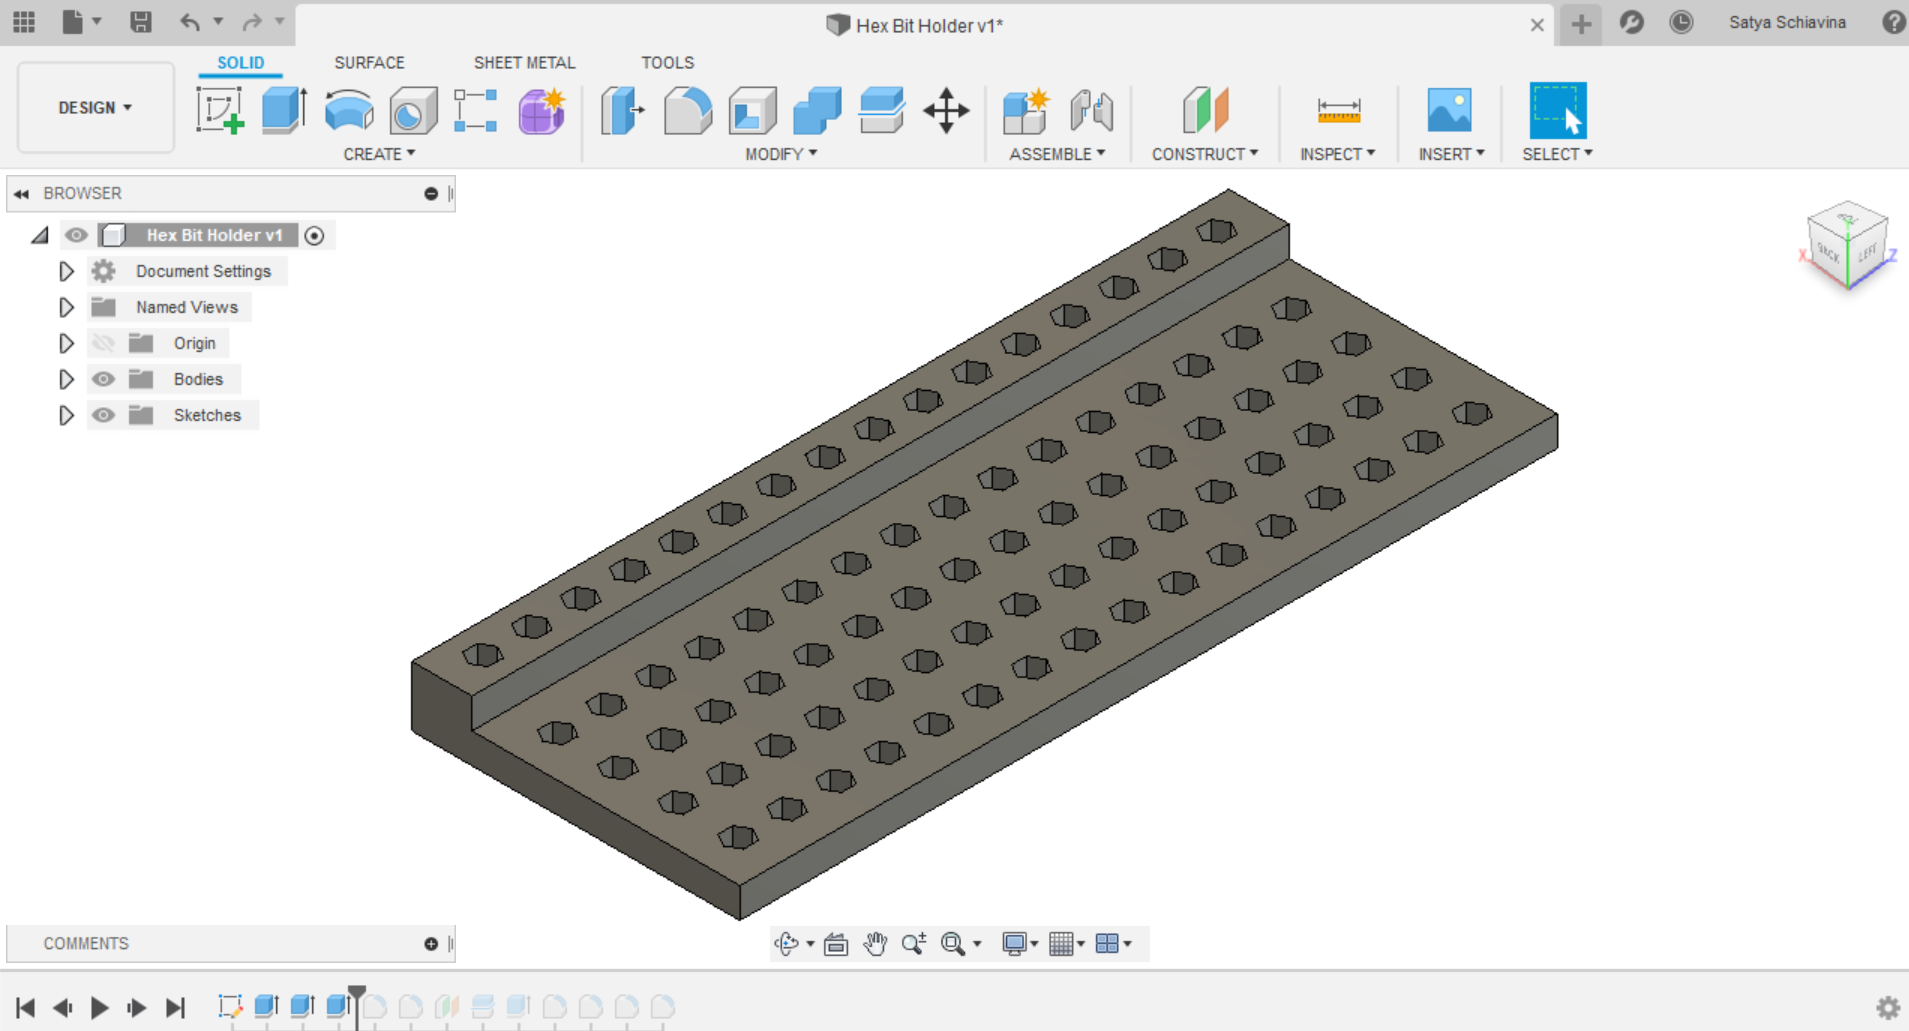Activate the Extrude tool
1909x1031 pixels.
pyautogui.click(x=283, y=110)
